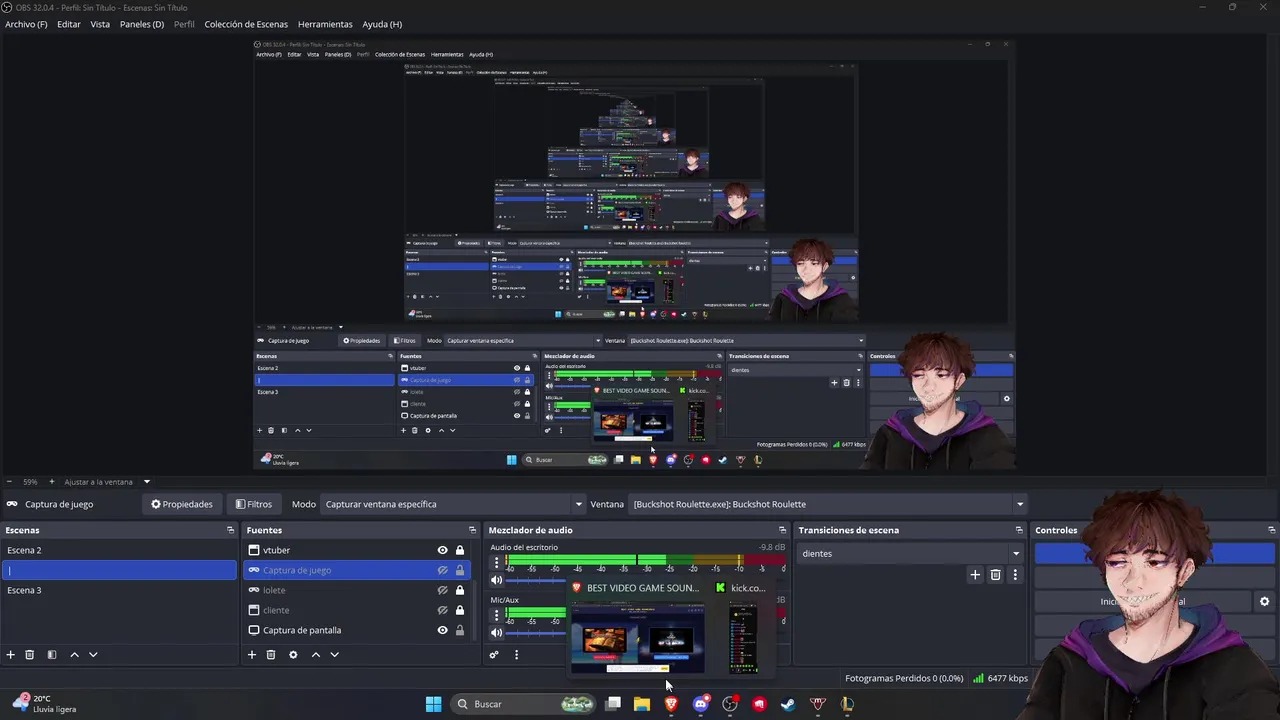Unlock the vtuber source
The width and height of the screenshot is (1280, 720).
point(460,550)
